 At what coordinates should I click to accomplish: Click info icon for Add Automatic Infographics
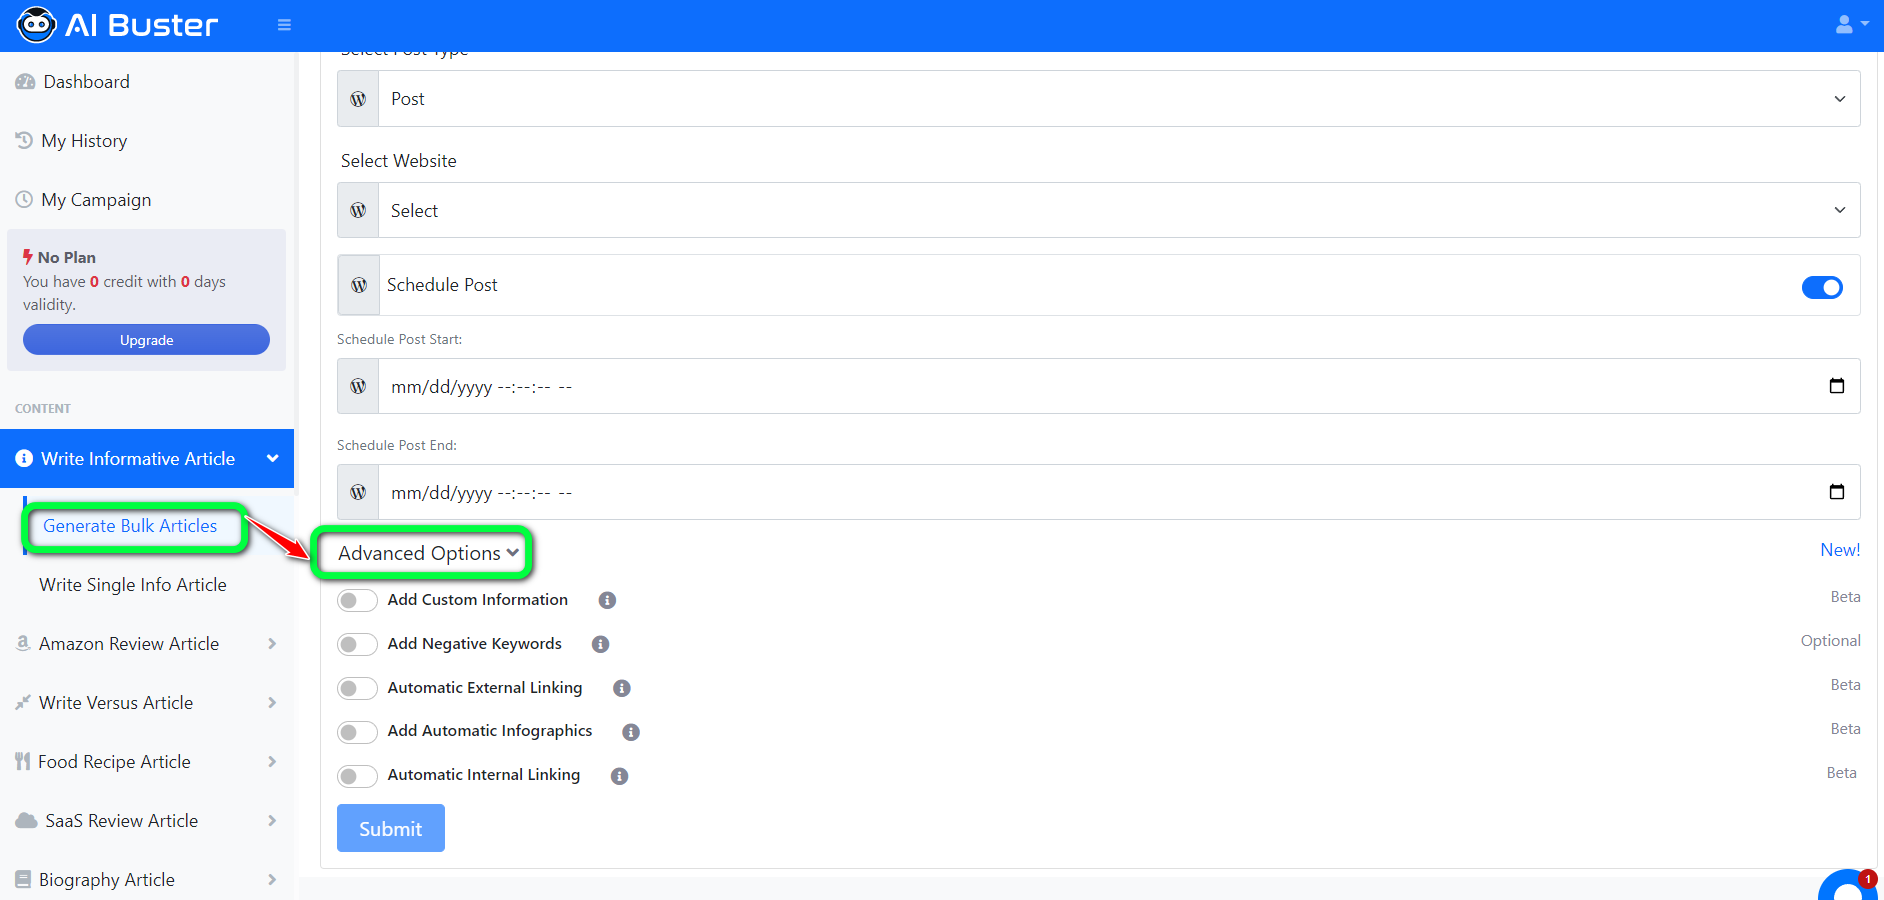coord(631,732)
